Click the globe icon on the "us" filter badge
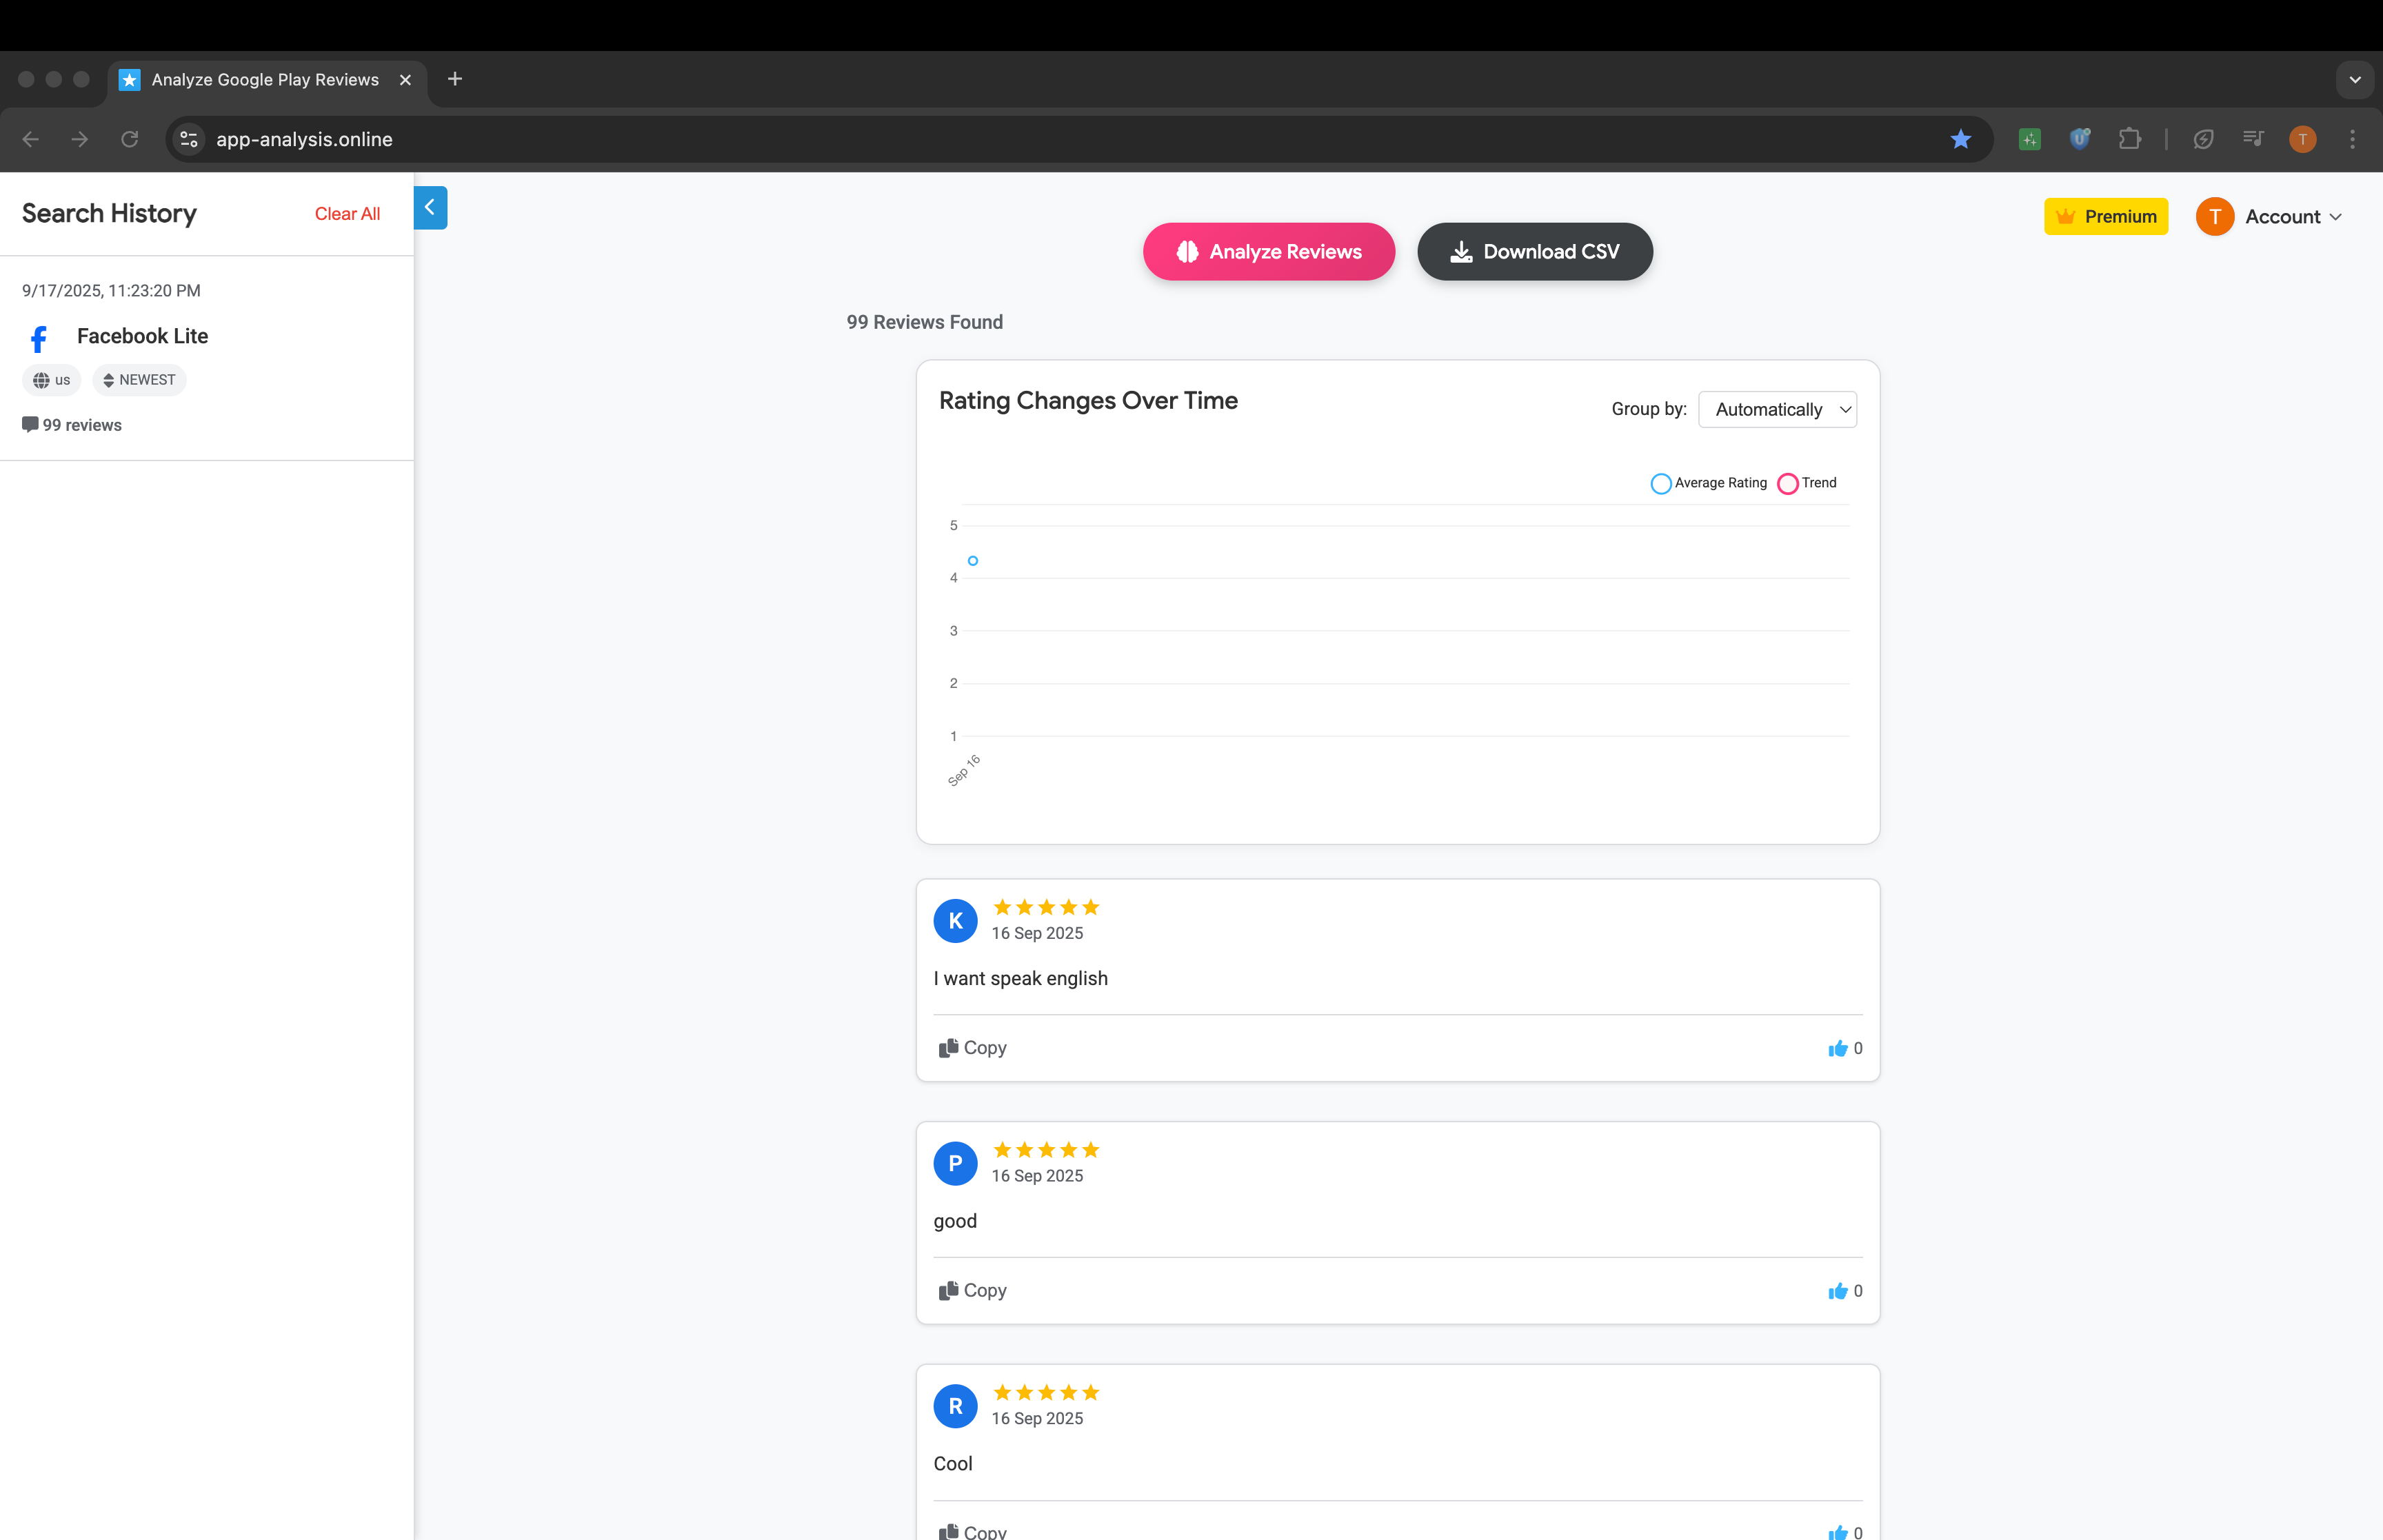Screen dimensions: 2383x1540 41,380
